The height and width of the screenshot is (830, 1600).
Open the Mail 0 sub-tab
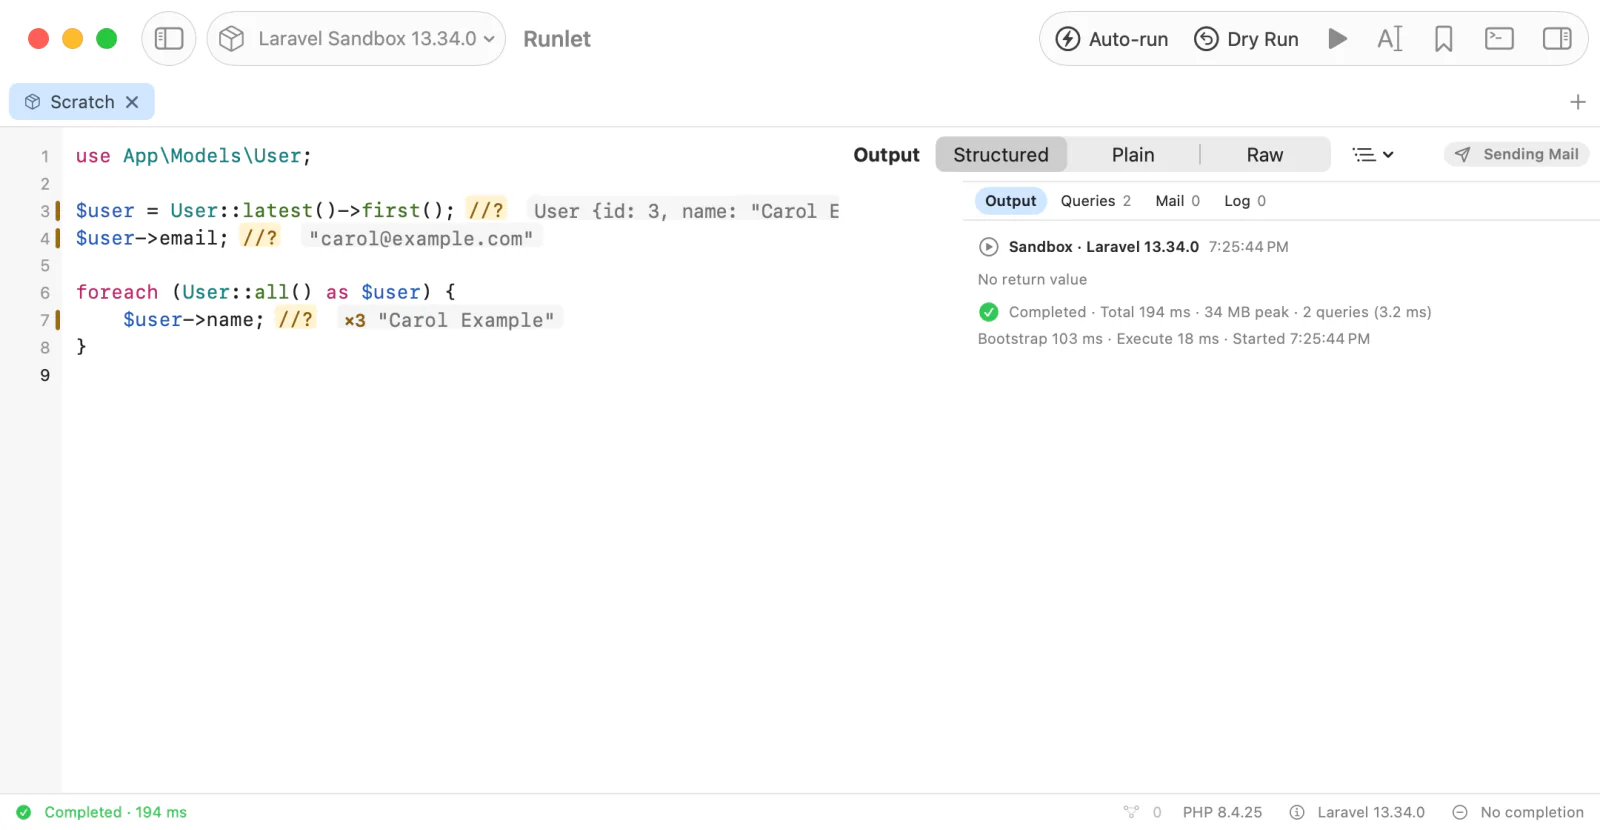click(1177, 201)
